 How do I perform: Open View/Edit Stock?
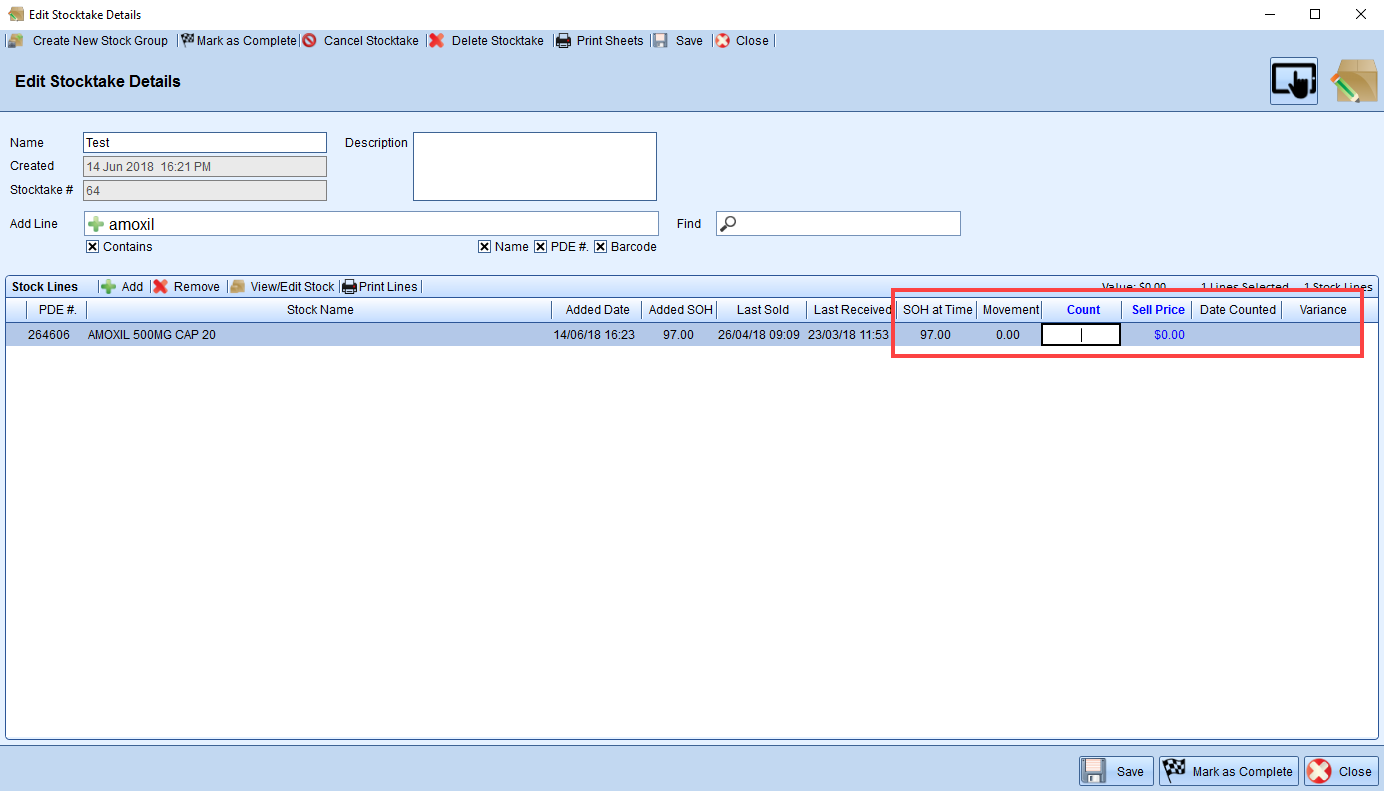click(x=283, y=287)
